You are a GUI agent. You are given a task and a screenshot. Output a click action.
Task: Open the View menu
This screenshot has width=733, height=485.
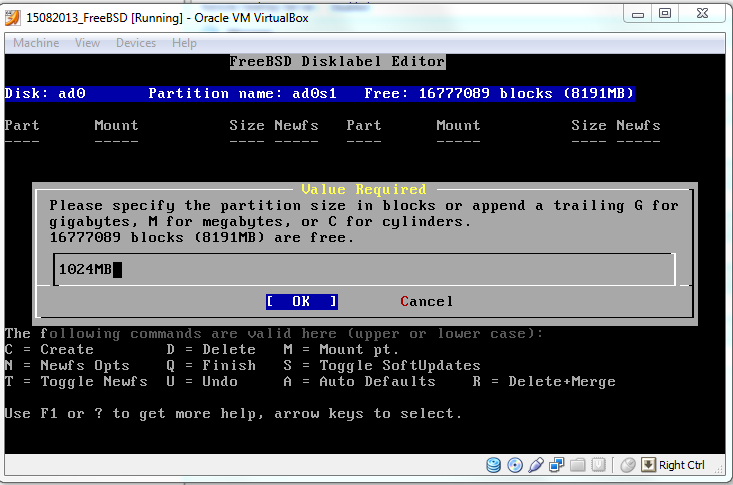87,43
